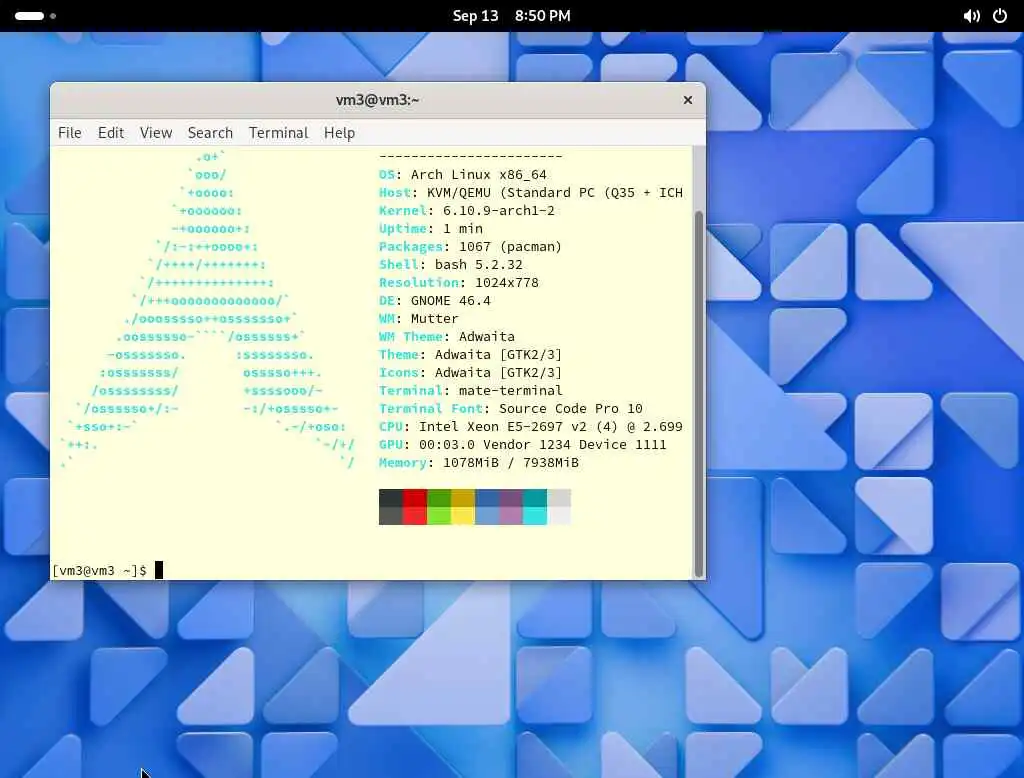Click the Theme: Adwaita [GTK2/3] line
The image size is (1024, 778).
point(470,354)
